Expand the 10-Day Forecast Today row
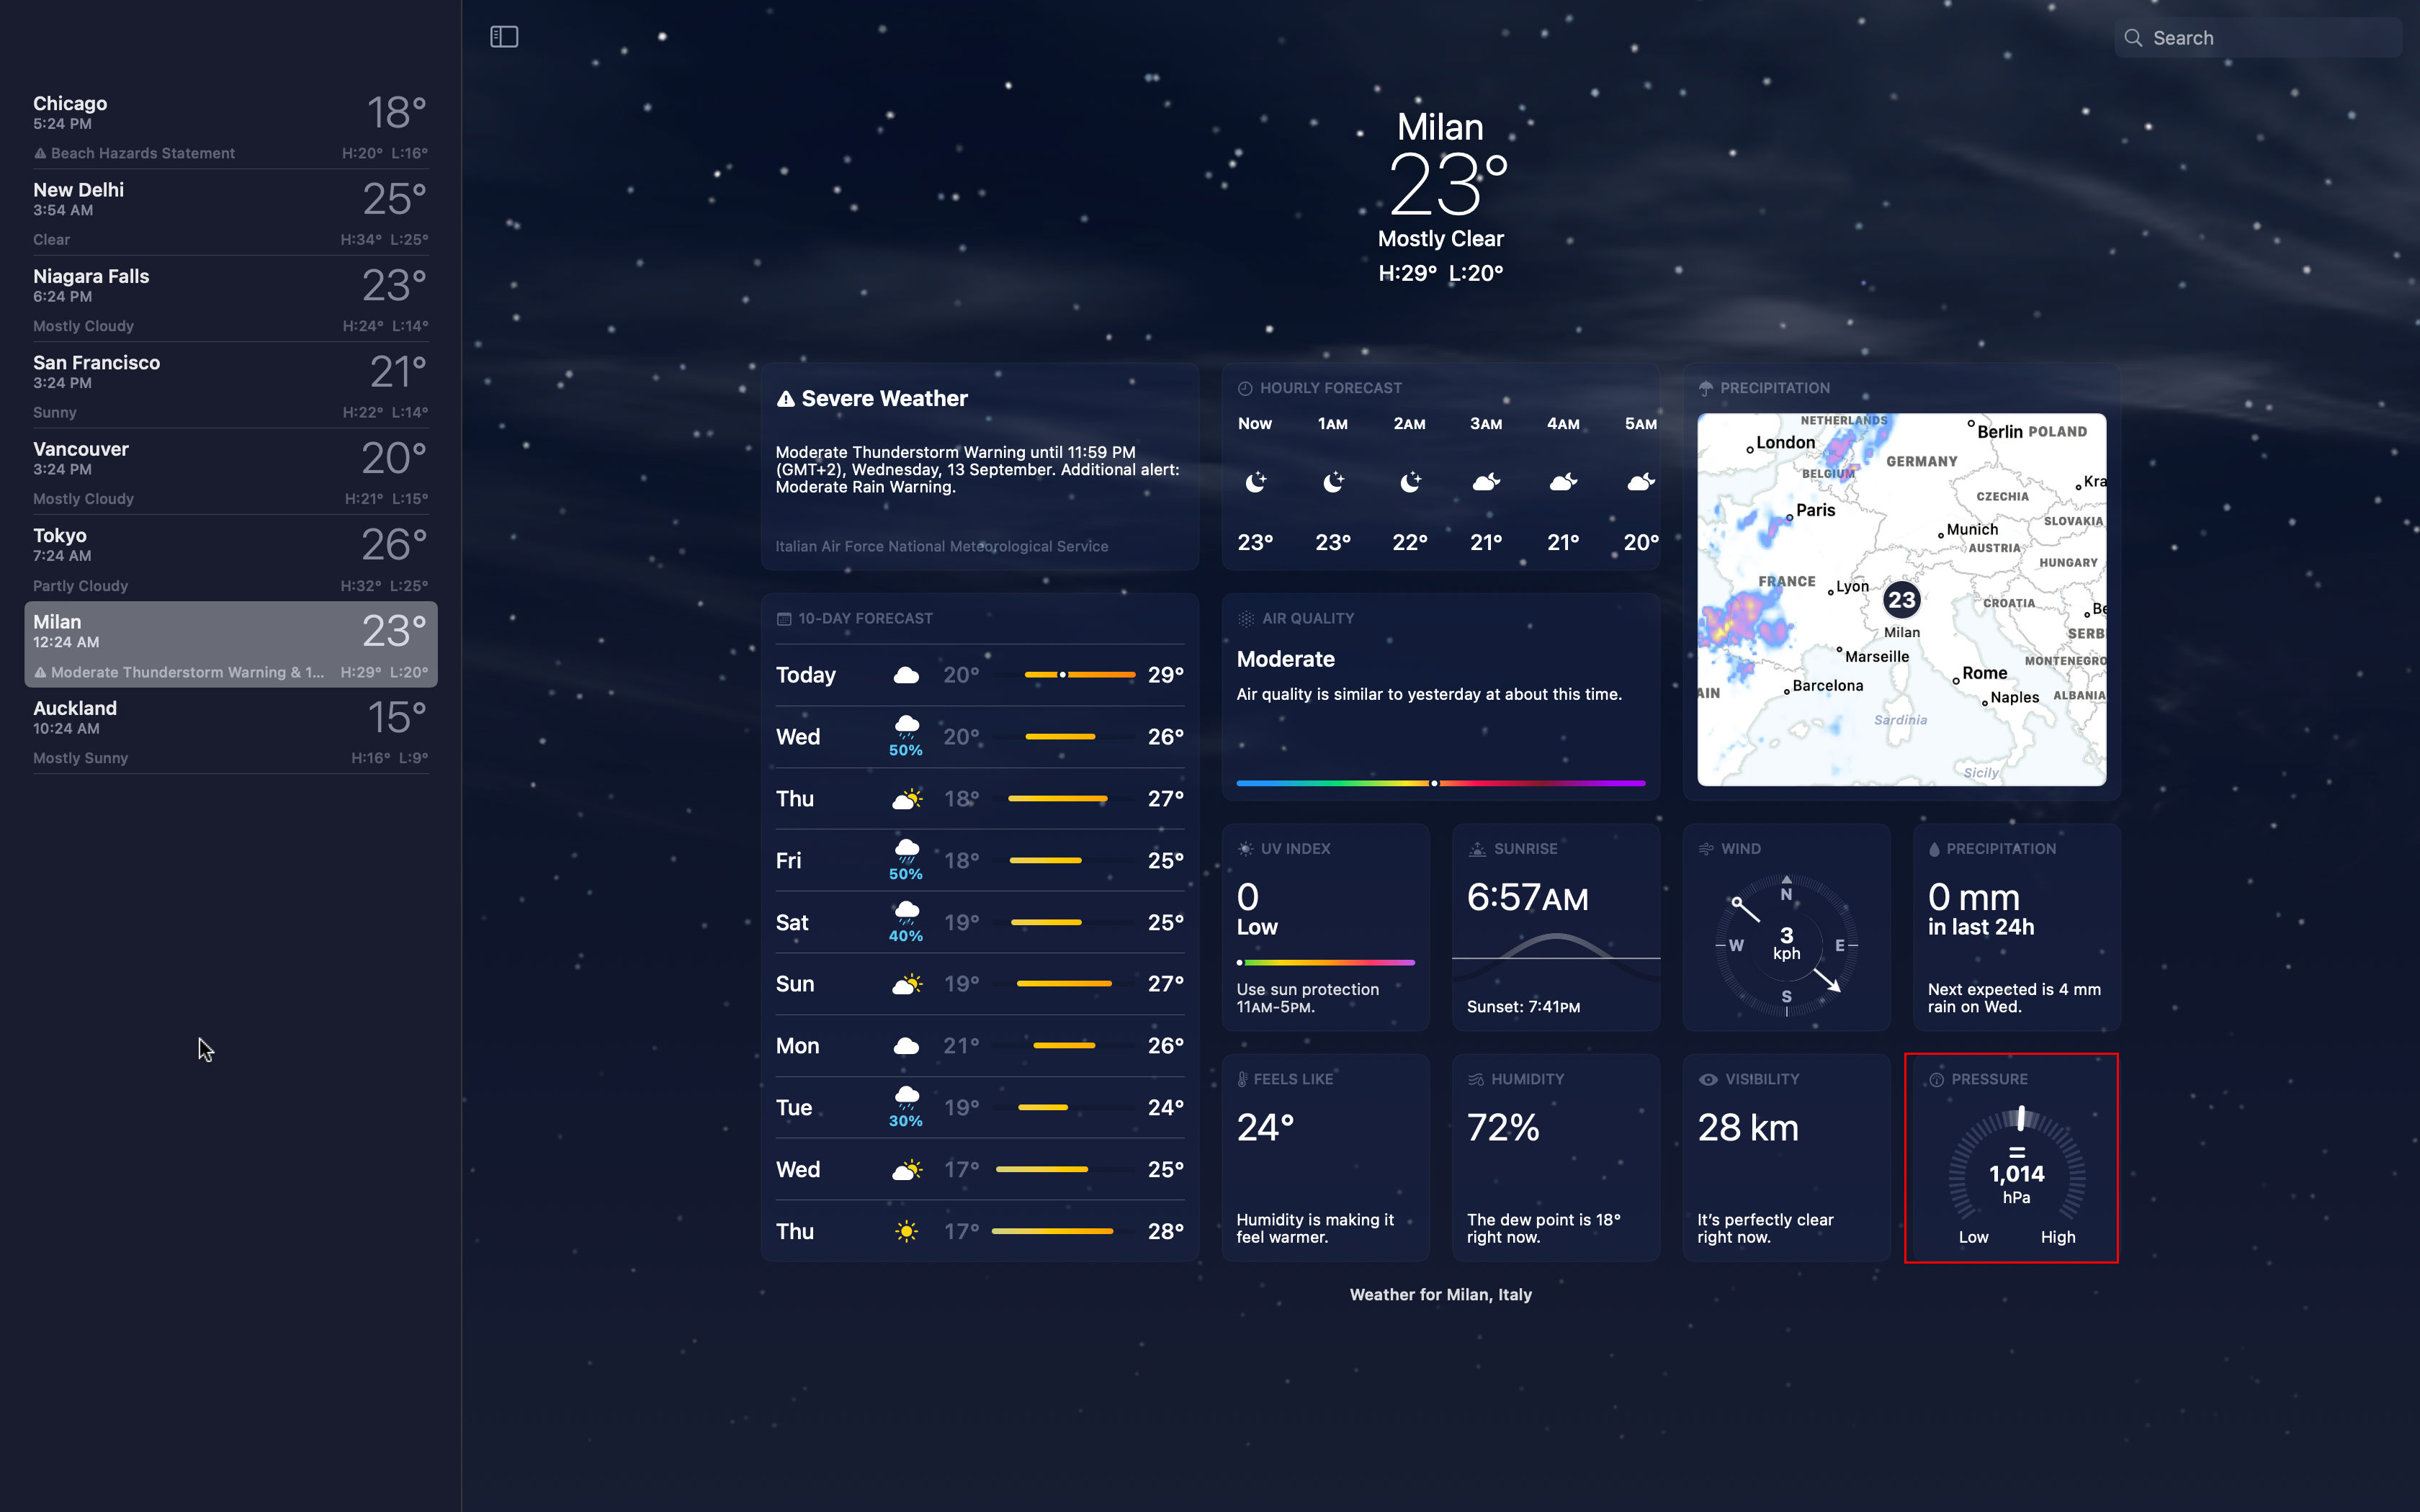The height and width of the screenshot is (1512, 2420). (x=979, y=675)
